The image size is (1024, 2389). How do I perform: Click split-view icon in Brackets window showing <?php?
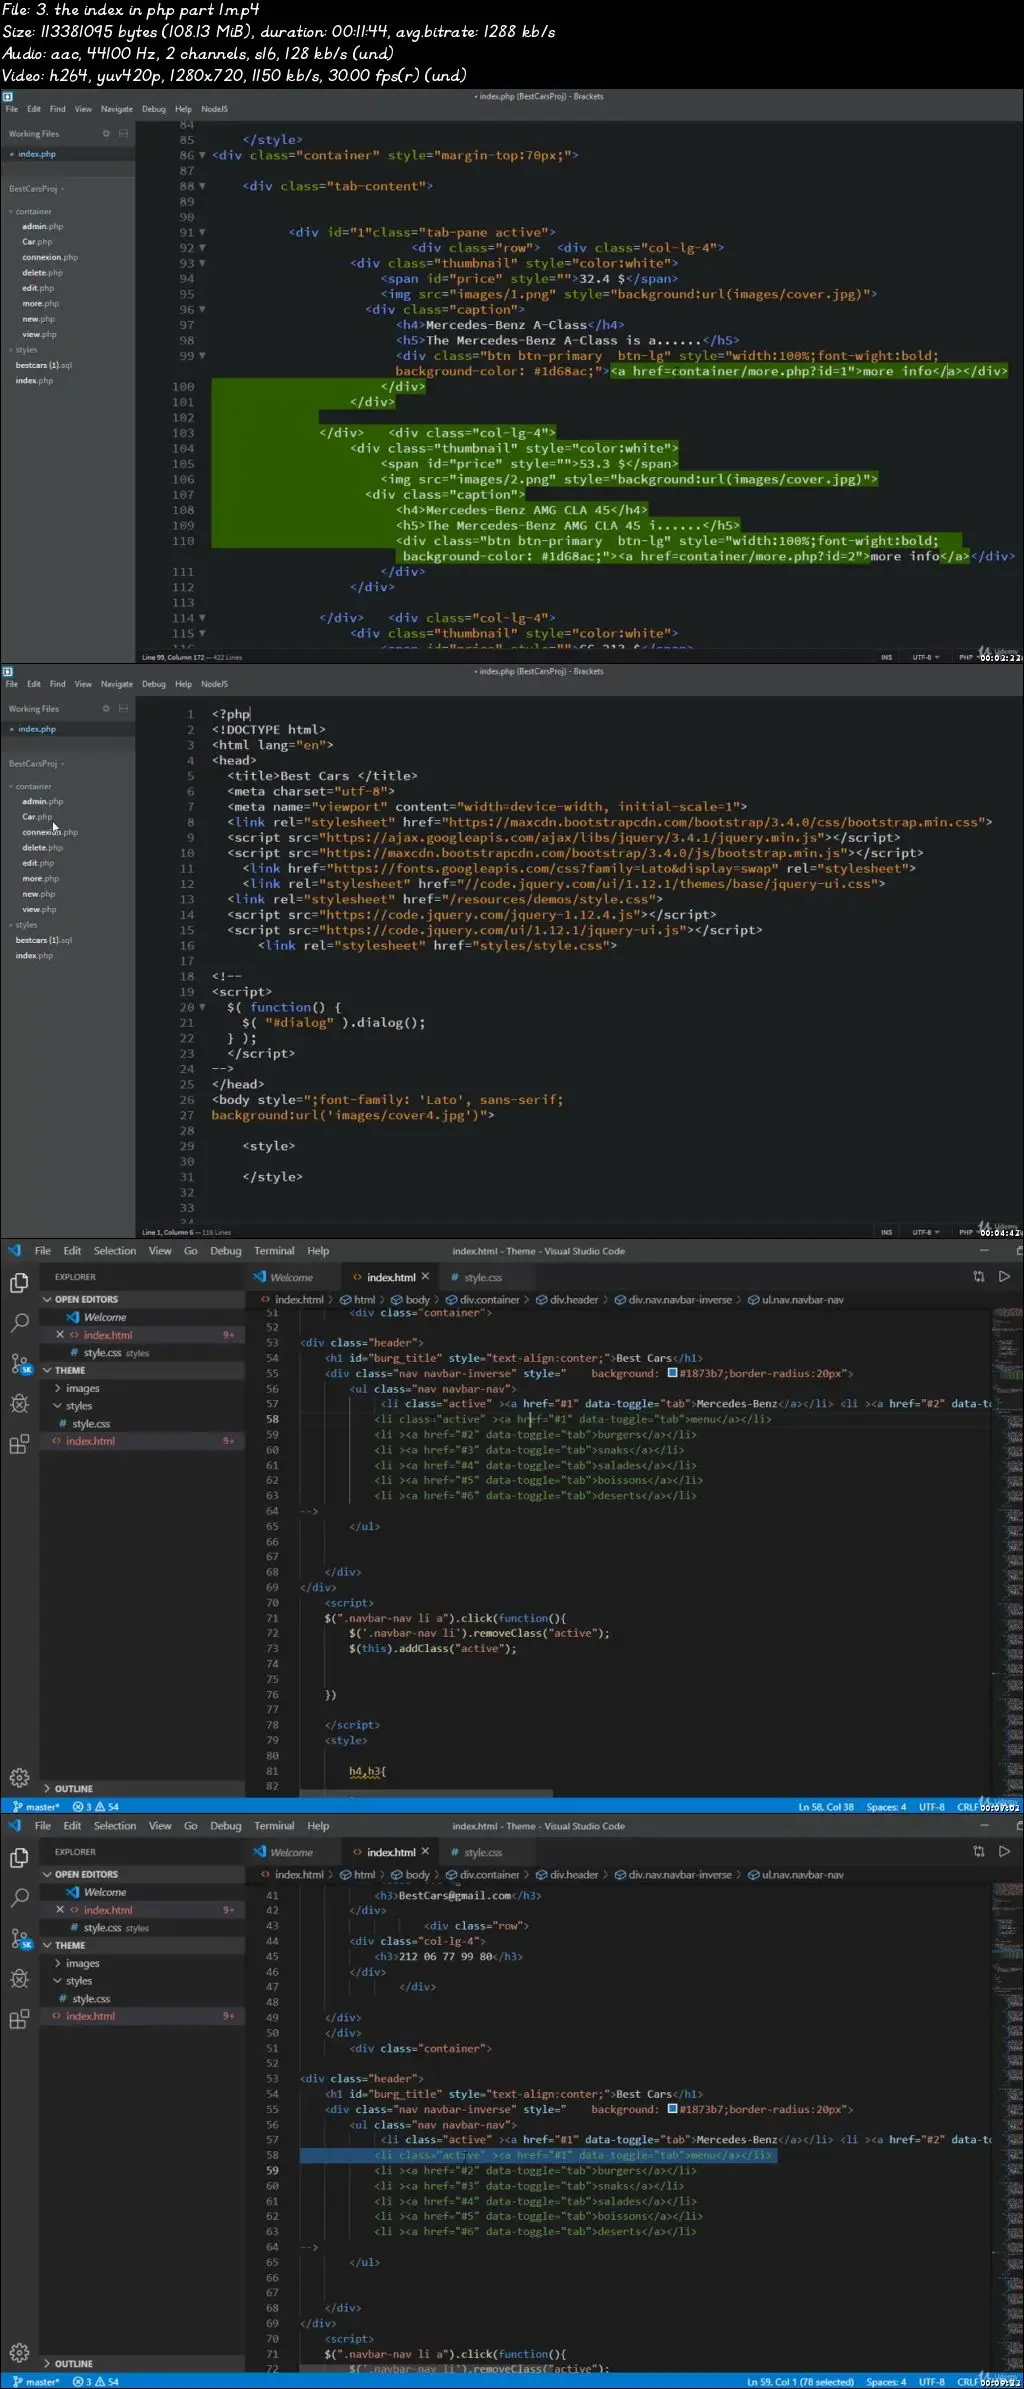(124, 708)
